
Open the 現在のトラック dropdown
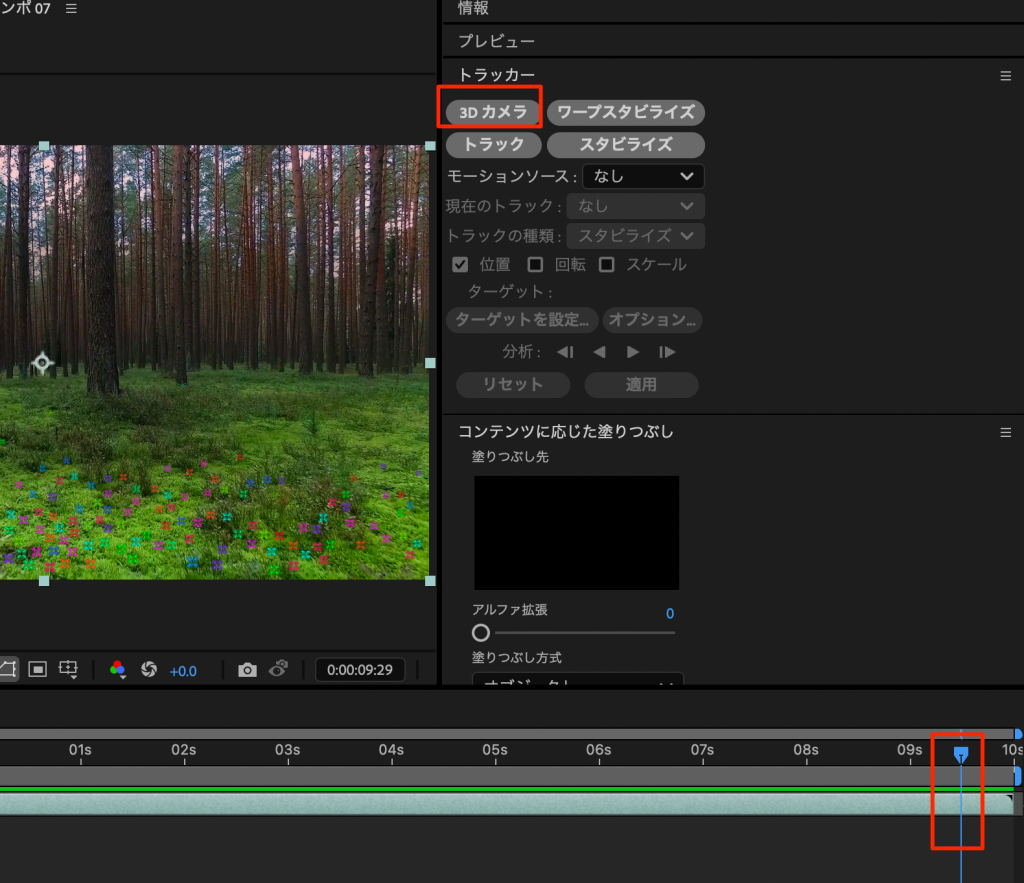[635, 206]
